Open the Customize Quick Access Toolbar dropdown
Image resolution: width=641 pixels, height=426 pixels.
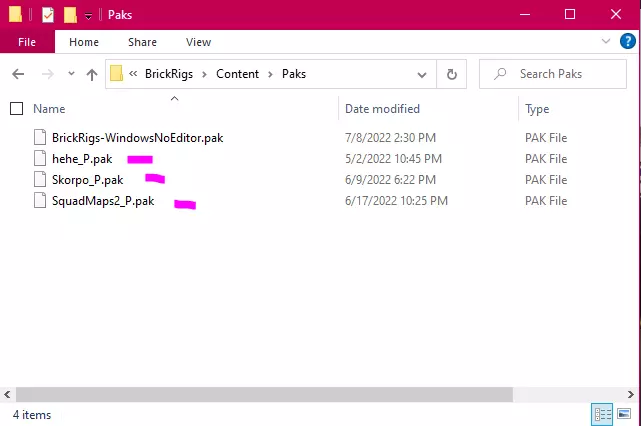click(x=88, y=16)
